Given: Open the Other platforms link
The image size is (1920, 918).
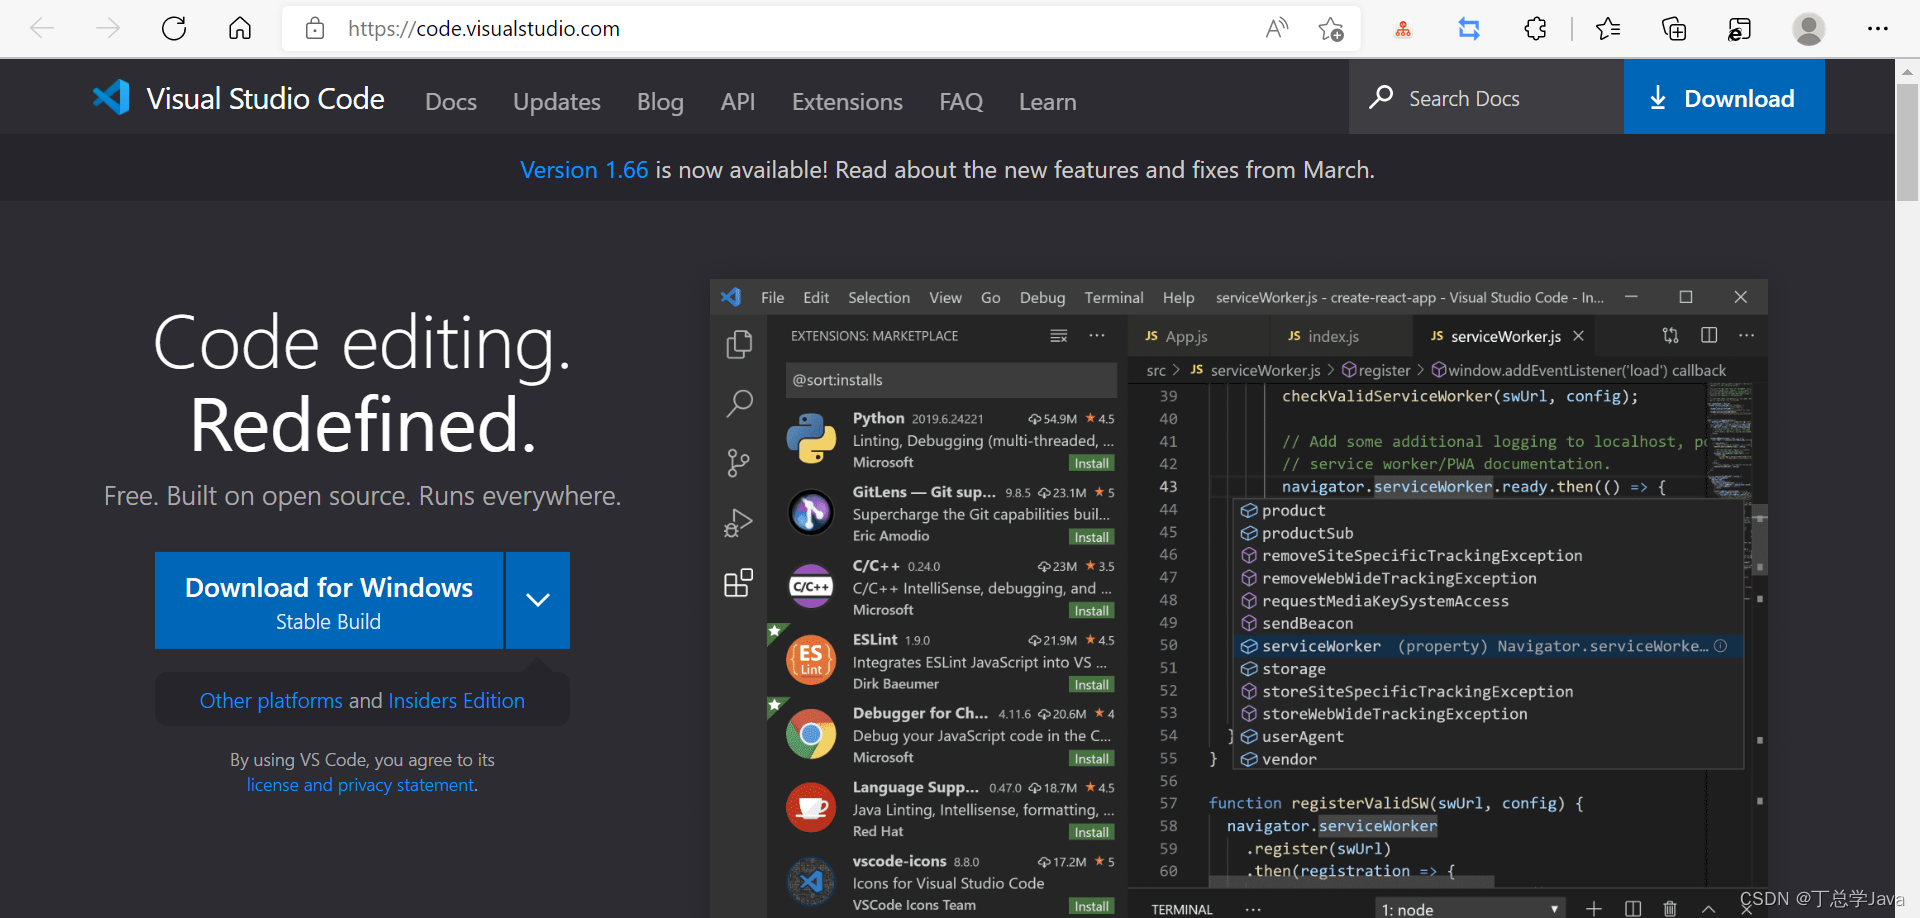Looking at the screenshot, I should 271,701.
